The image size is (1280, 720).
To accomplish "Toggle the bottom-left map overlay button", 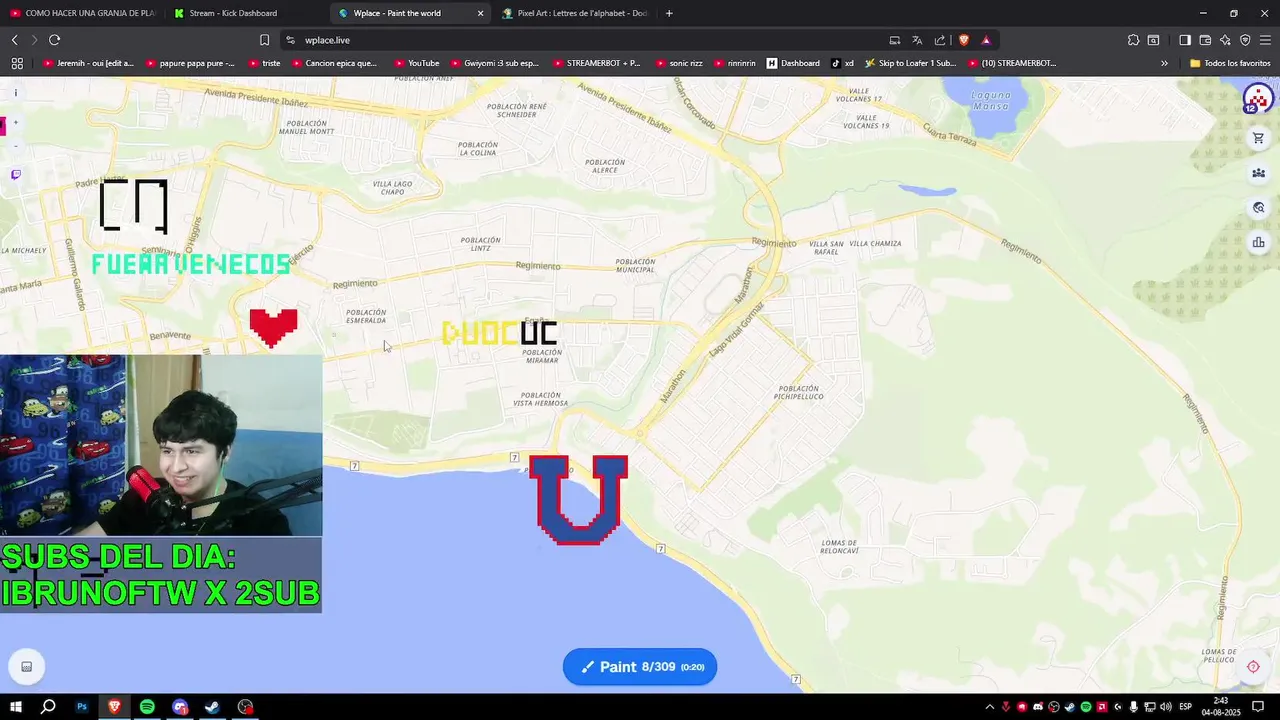I will pos(26,667).
